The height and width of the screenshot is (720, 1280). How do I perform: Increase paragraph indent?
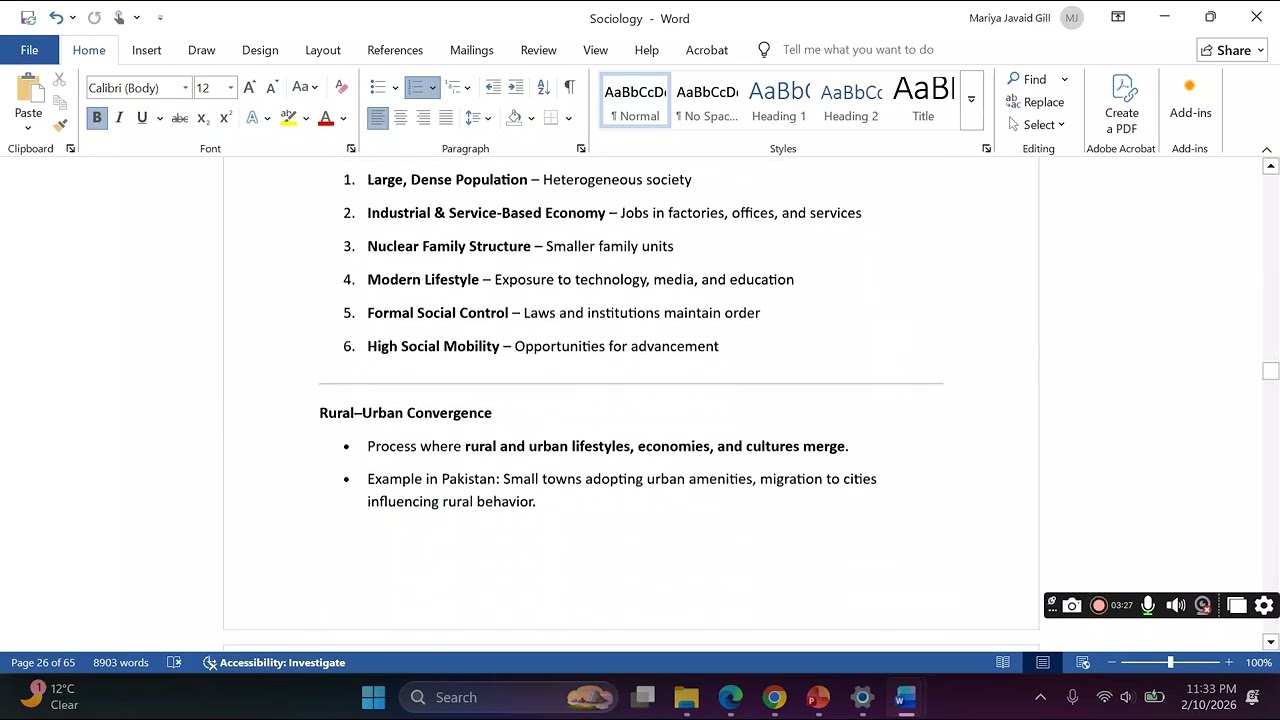[x=516, y=87]
